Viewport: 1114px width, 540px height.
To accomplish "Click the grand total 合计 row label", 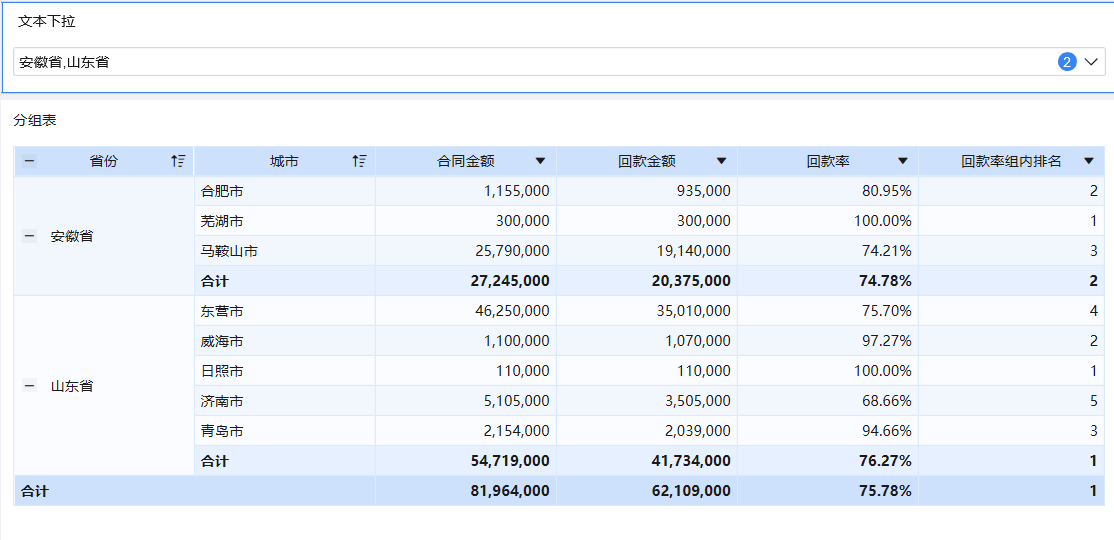I will coord(35,491).
